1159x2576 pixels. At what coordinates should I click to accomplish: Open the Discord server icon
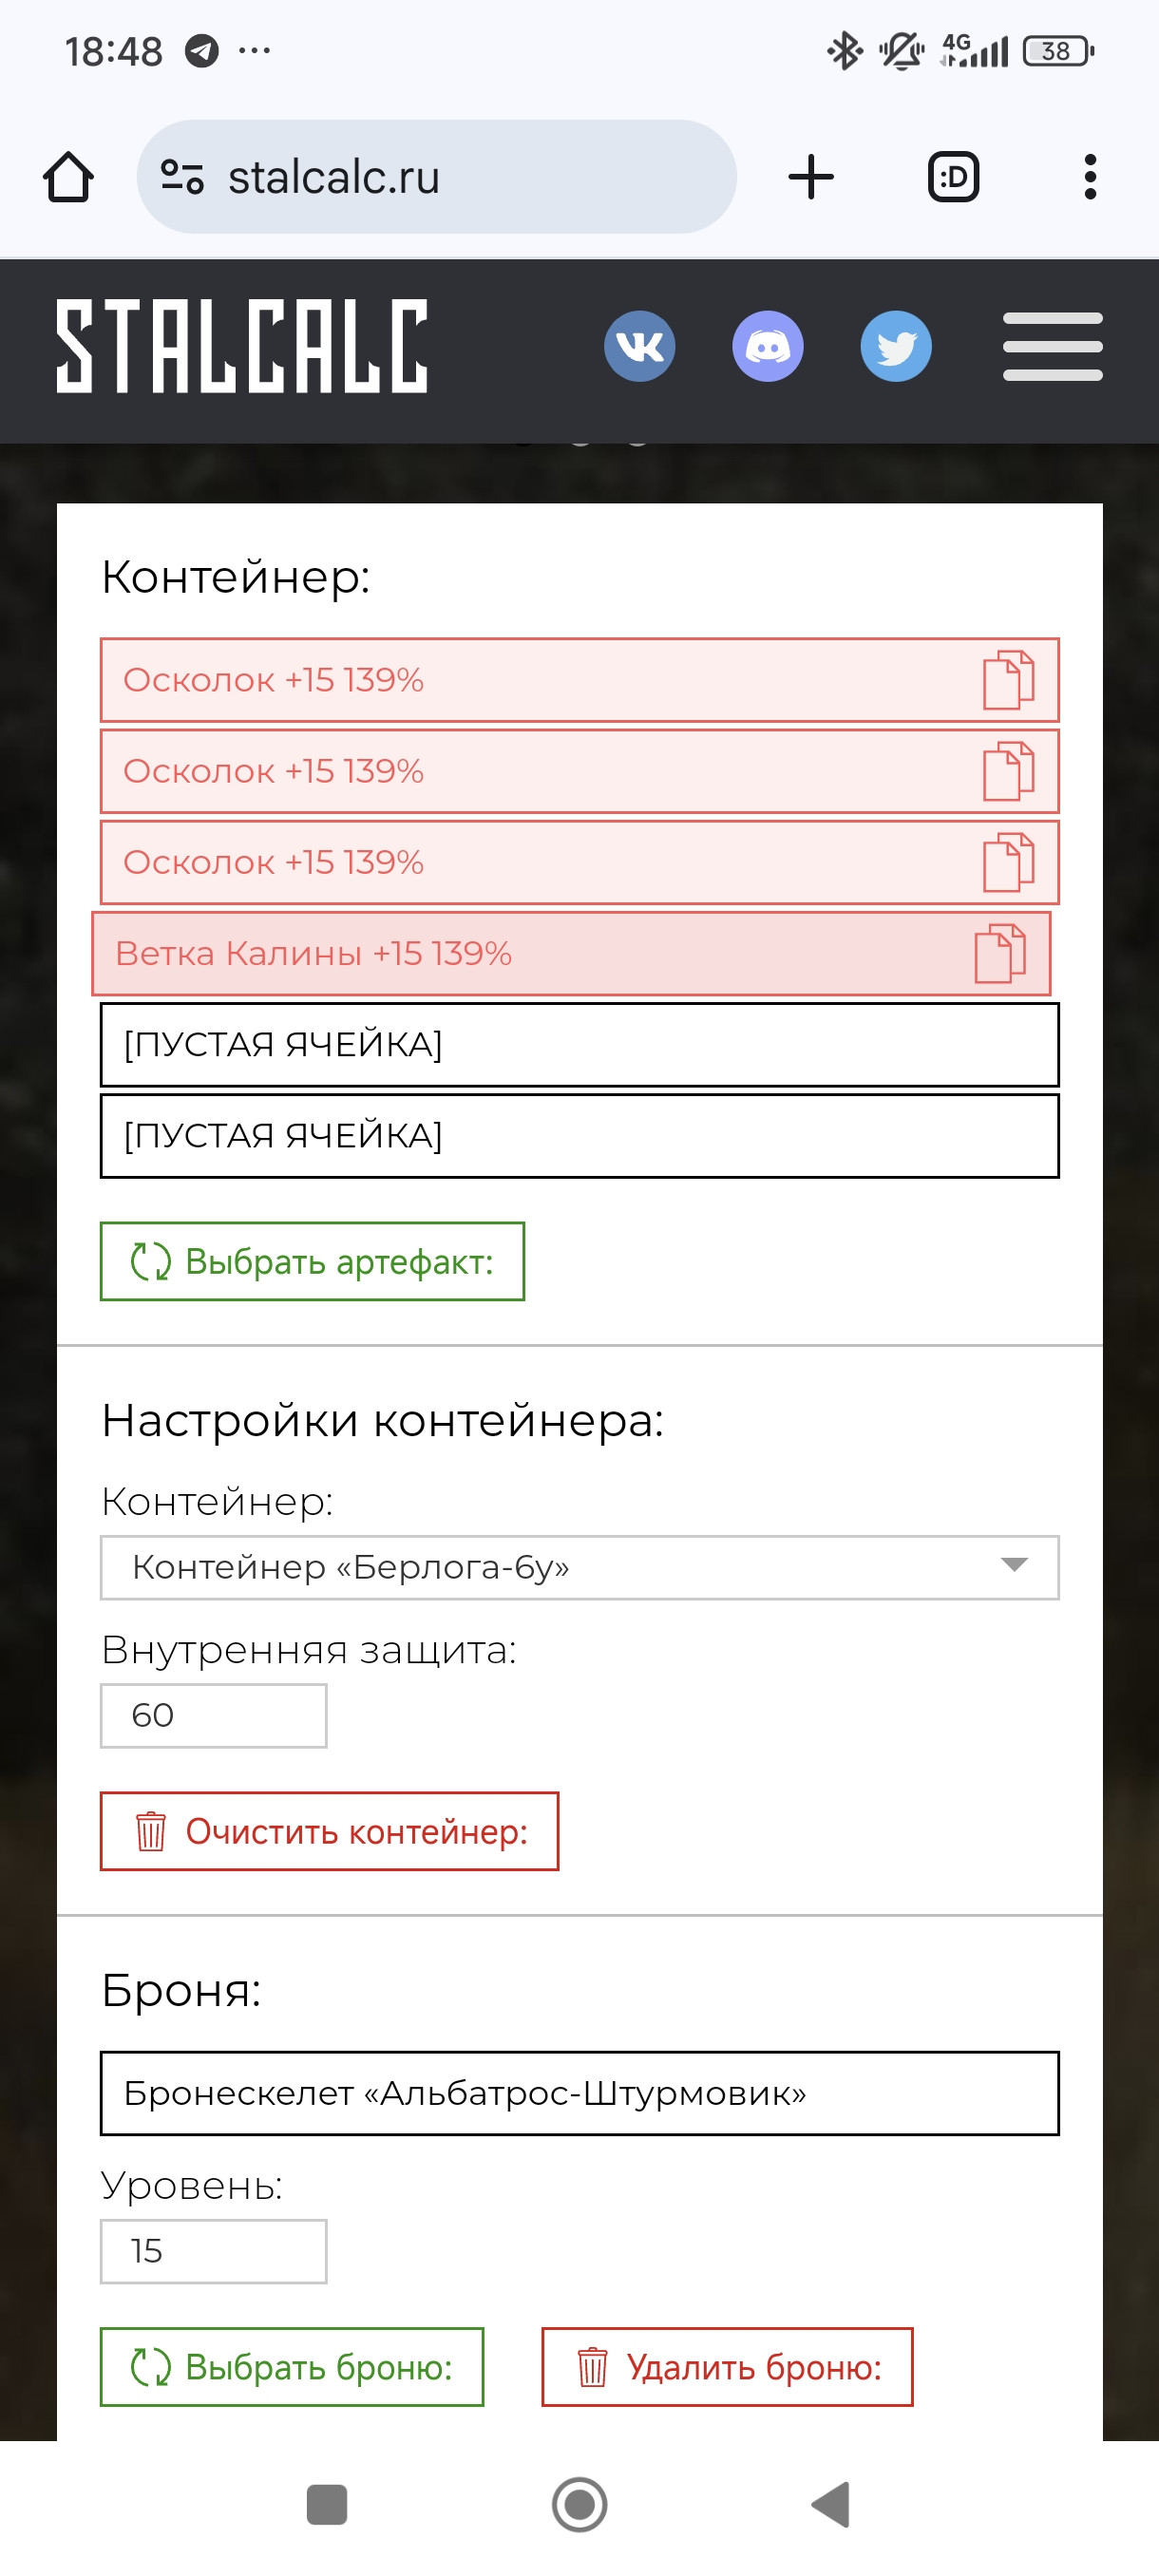[767, 346]
